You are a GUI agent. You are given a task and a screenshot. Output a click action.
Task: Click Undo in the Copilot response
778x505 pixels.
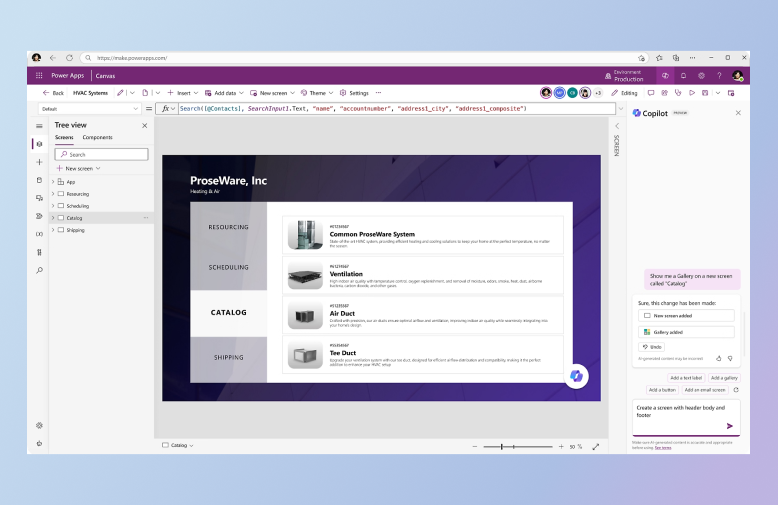coord(652,347)
